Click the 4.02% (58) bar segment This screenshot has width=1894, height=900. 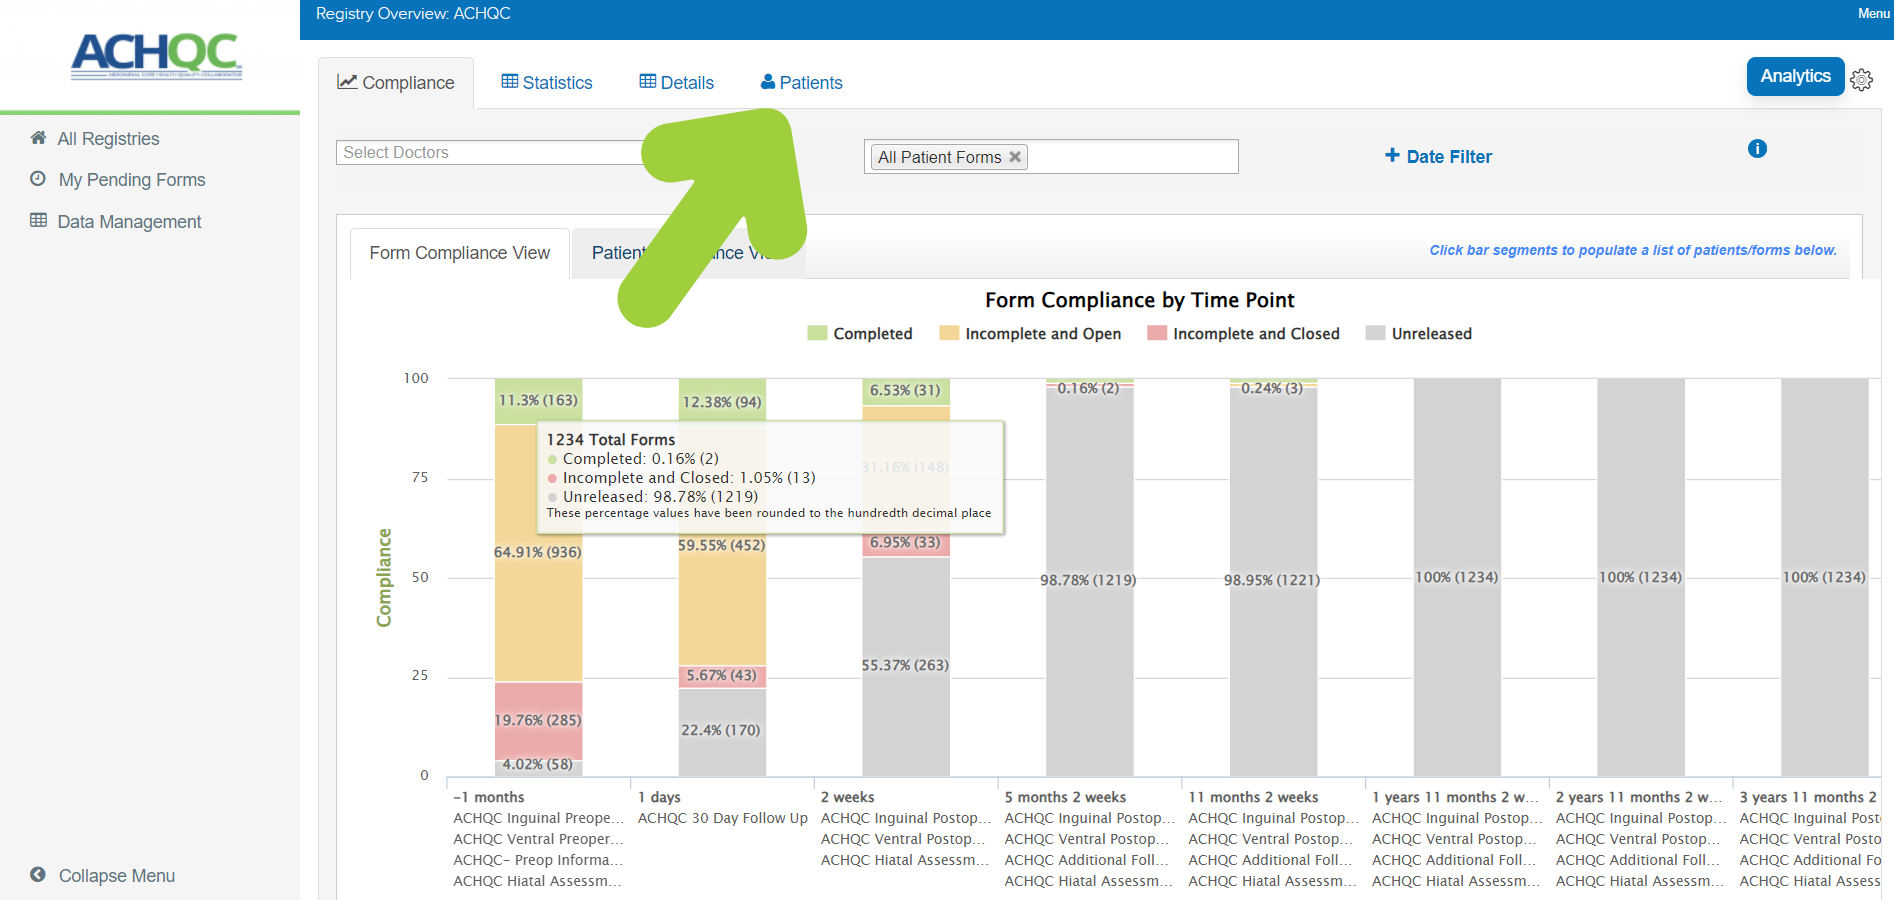tap(538, 768)
